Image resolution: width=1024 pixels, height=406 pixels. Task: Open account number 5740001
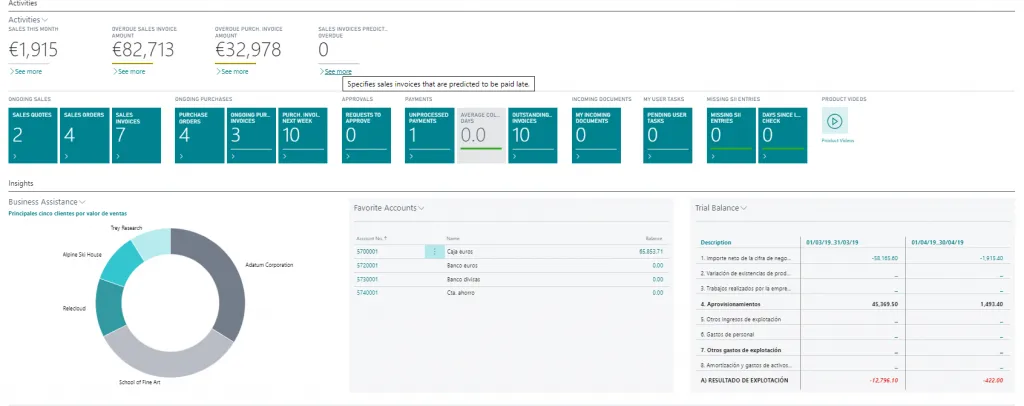[367, 293]
